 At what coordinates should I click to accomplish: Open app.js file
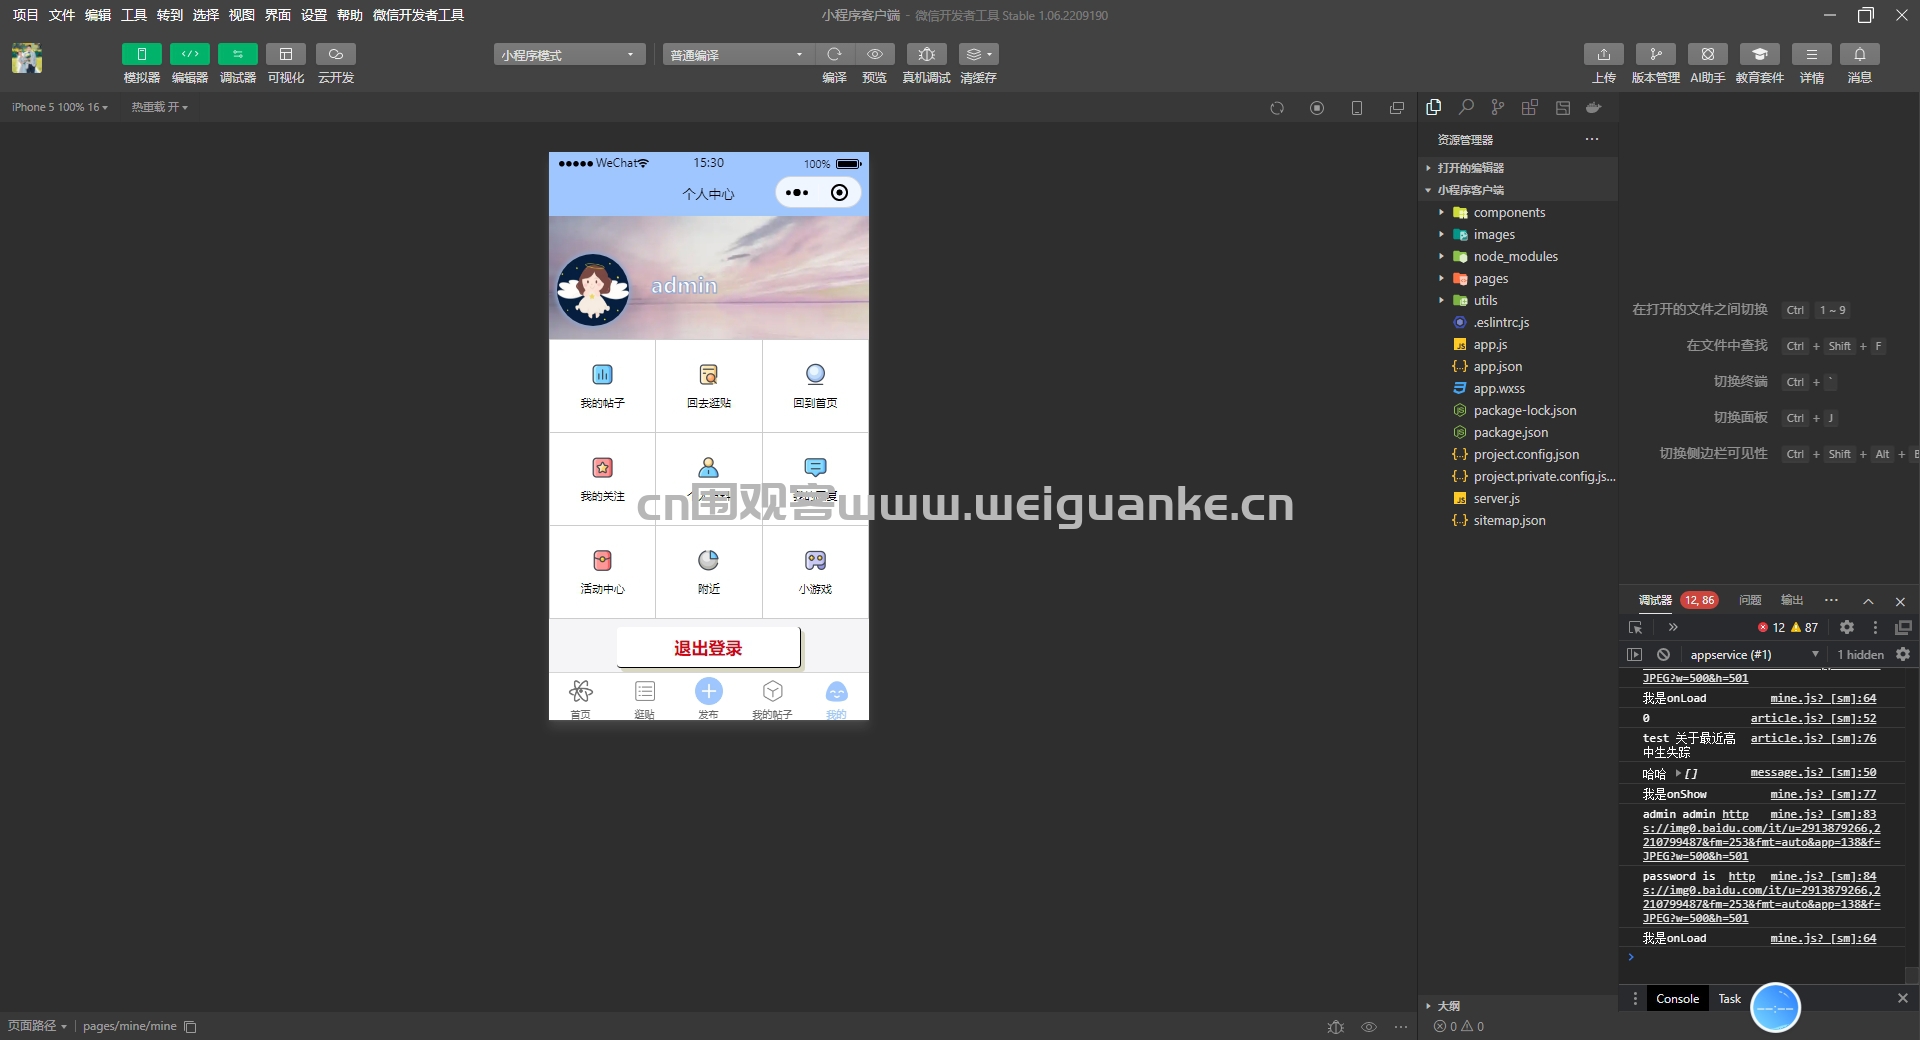pos(1518,344)
